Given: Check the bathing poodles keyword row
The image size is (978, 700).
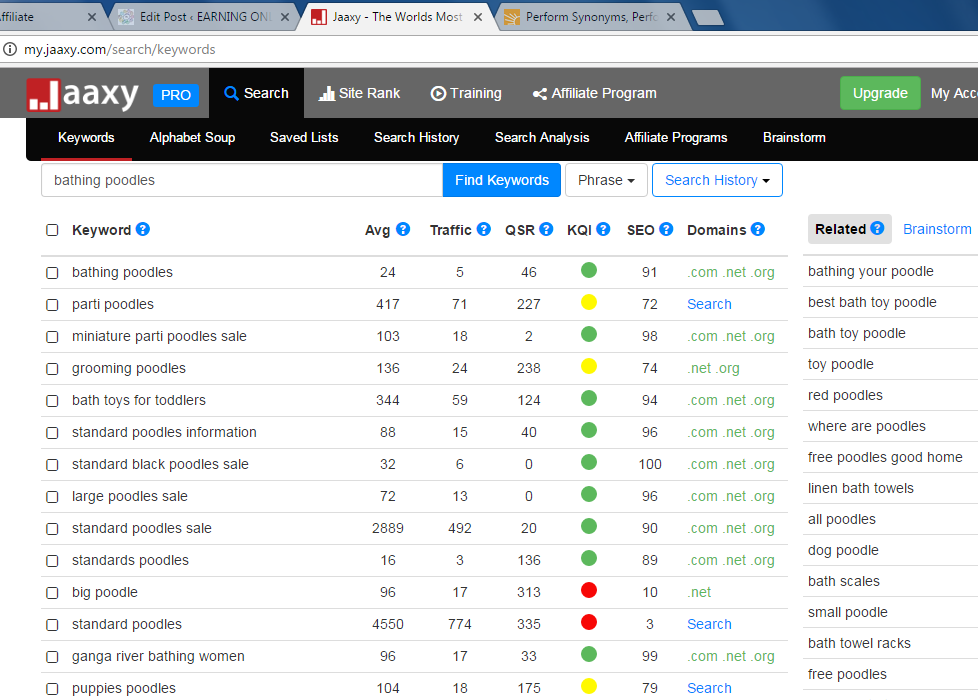Looking at the screenshot, I should (x=52, y=273).
